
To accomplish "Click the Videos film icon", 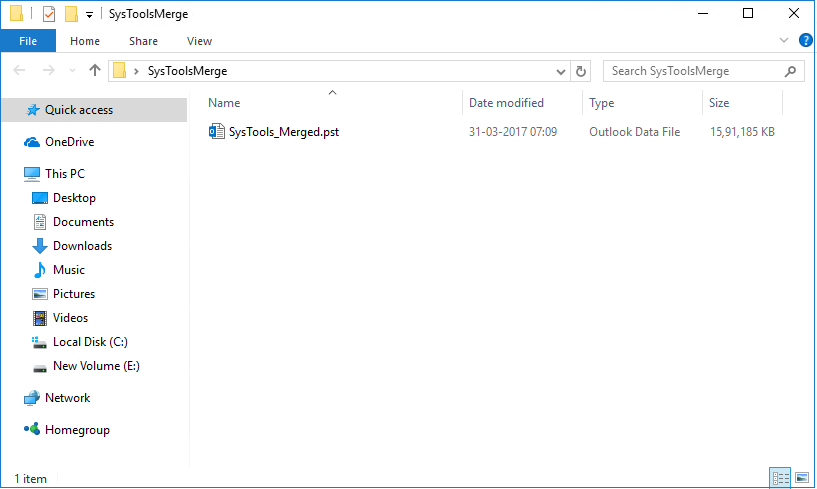I will (x=40, y=318).
